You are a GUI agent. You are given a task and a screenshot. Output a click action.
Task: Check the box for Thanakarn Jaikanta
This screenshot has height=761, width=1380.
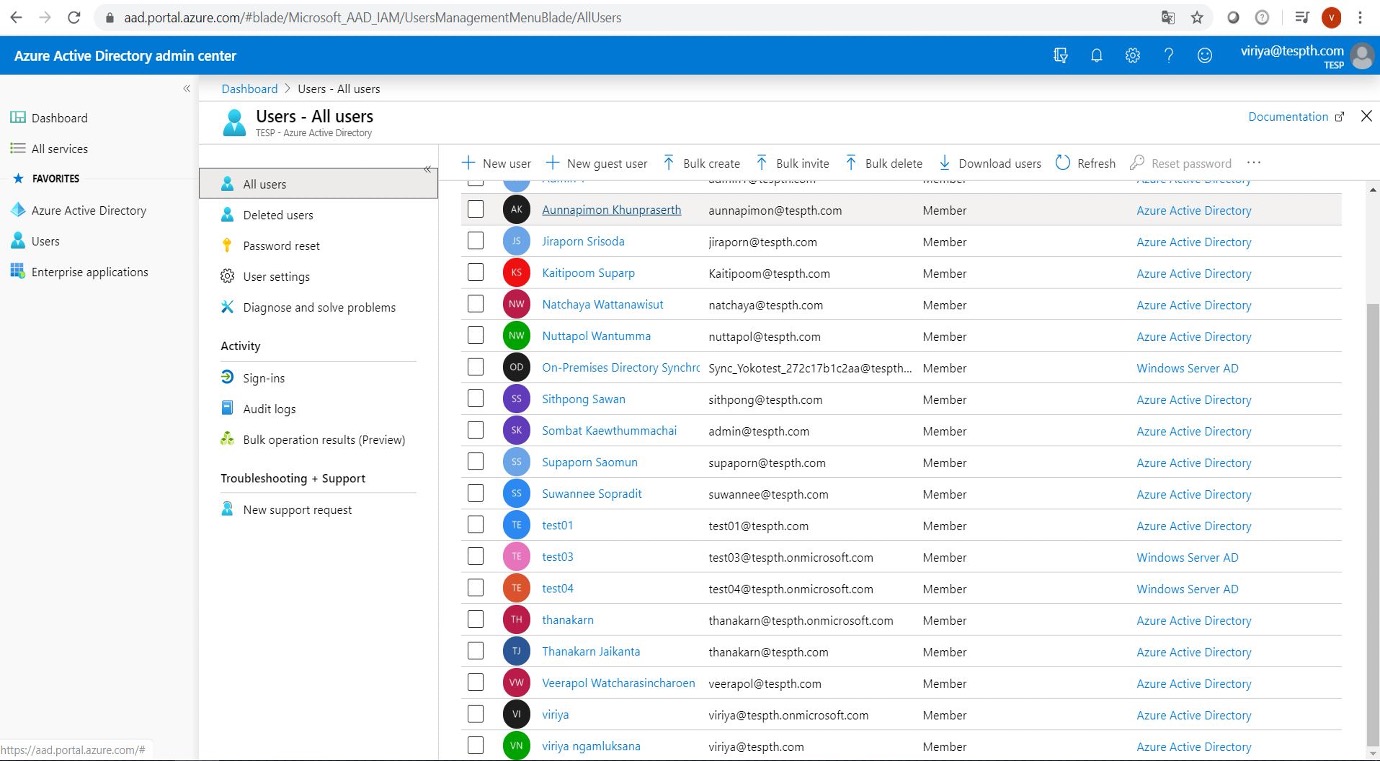coord(476,650)
